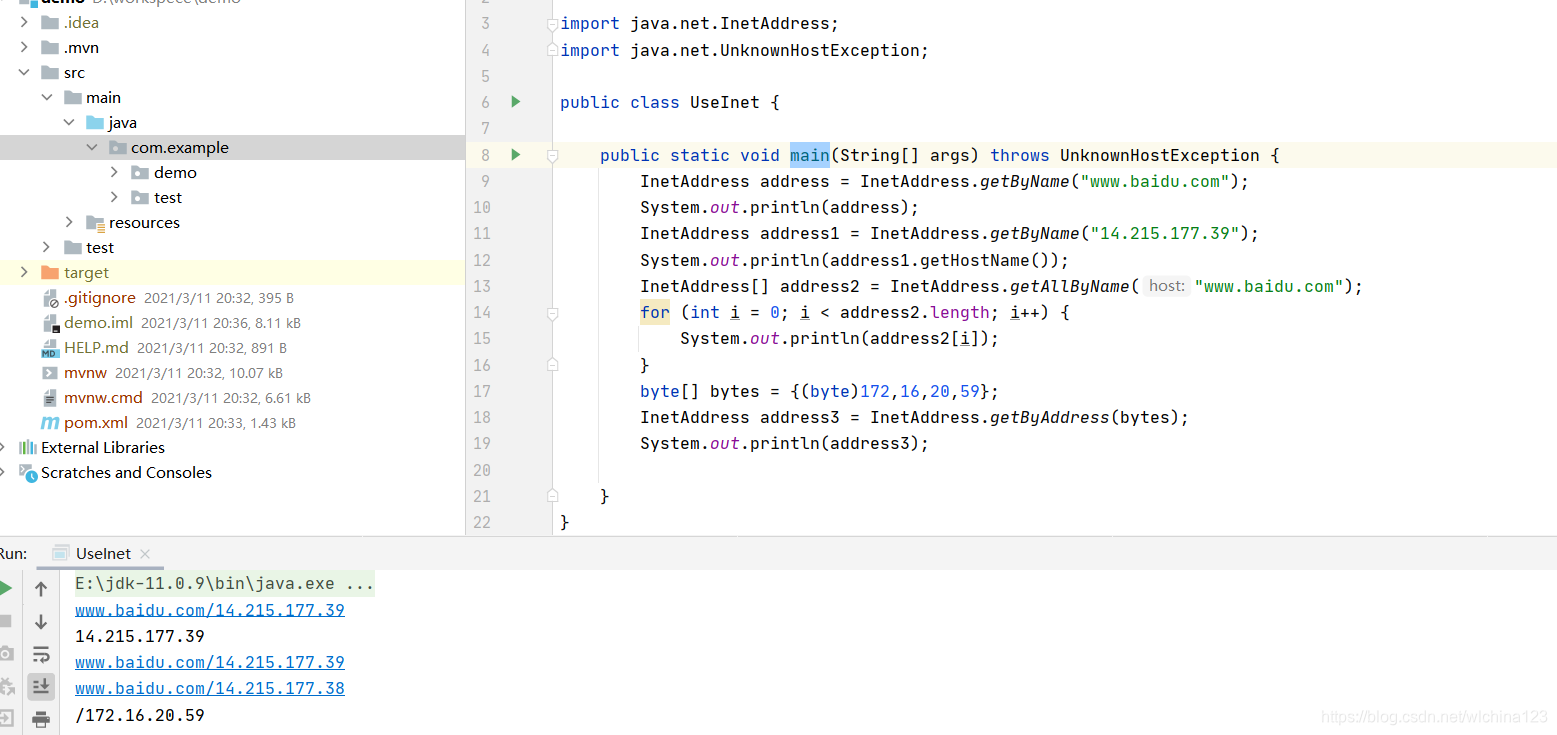Toggle soft-wrap in the Run console
Screen dimensions: 1557x735
point(41,654)
